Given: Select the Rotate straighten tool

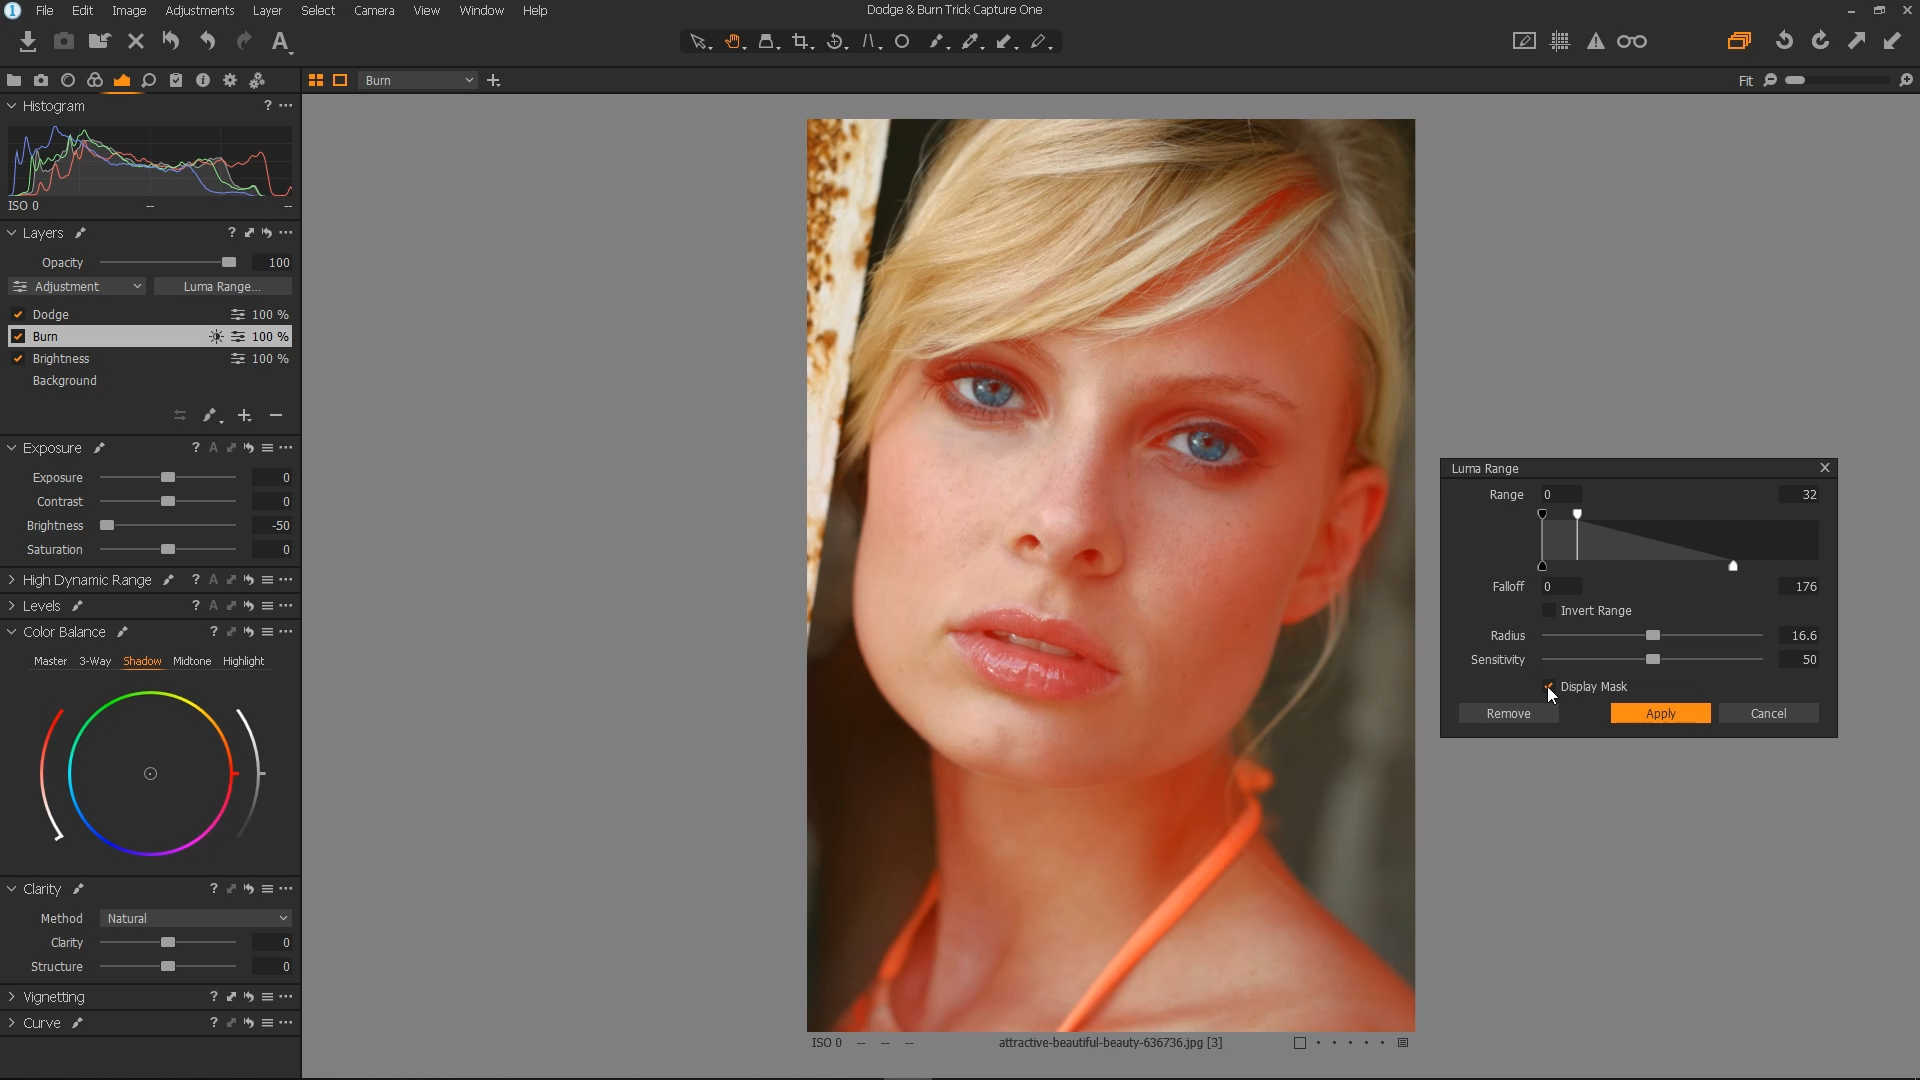Looking at the screenshot, I should coord(835,42).
